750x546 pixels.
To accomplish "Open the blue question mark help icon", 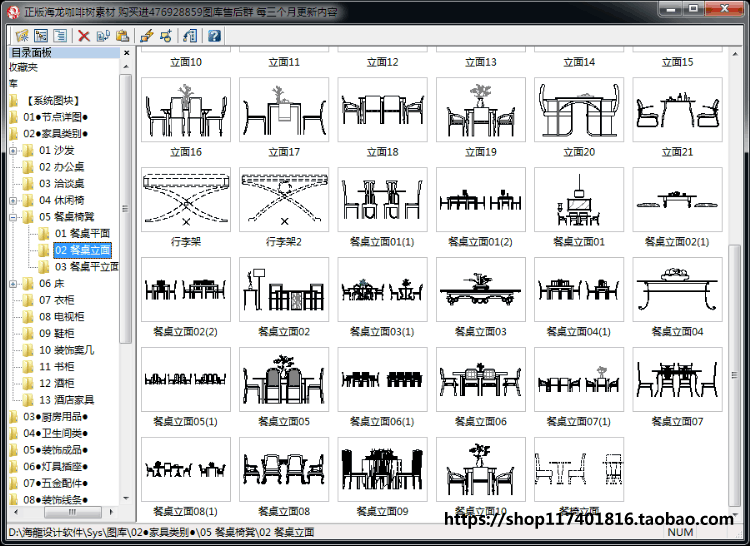I will [214, 35].
